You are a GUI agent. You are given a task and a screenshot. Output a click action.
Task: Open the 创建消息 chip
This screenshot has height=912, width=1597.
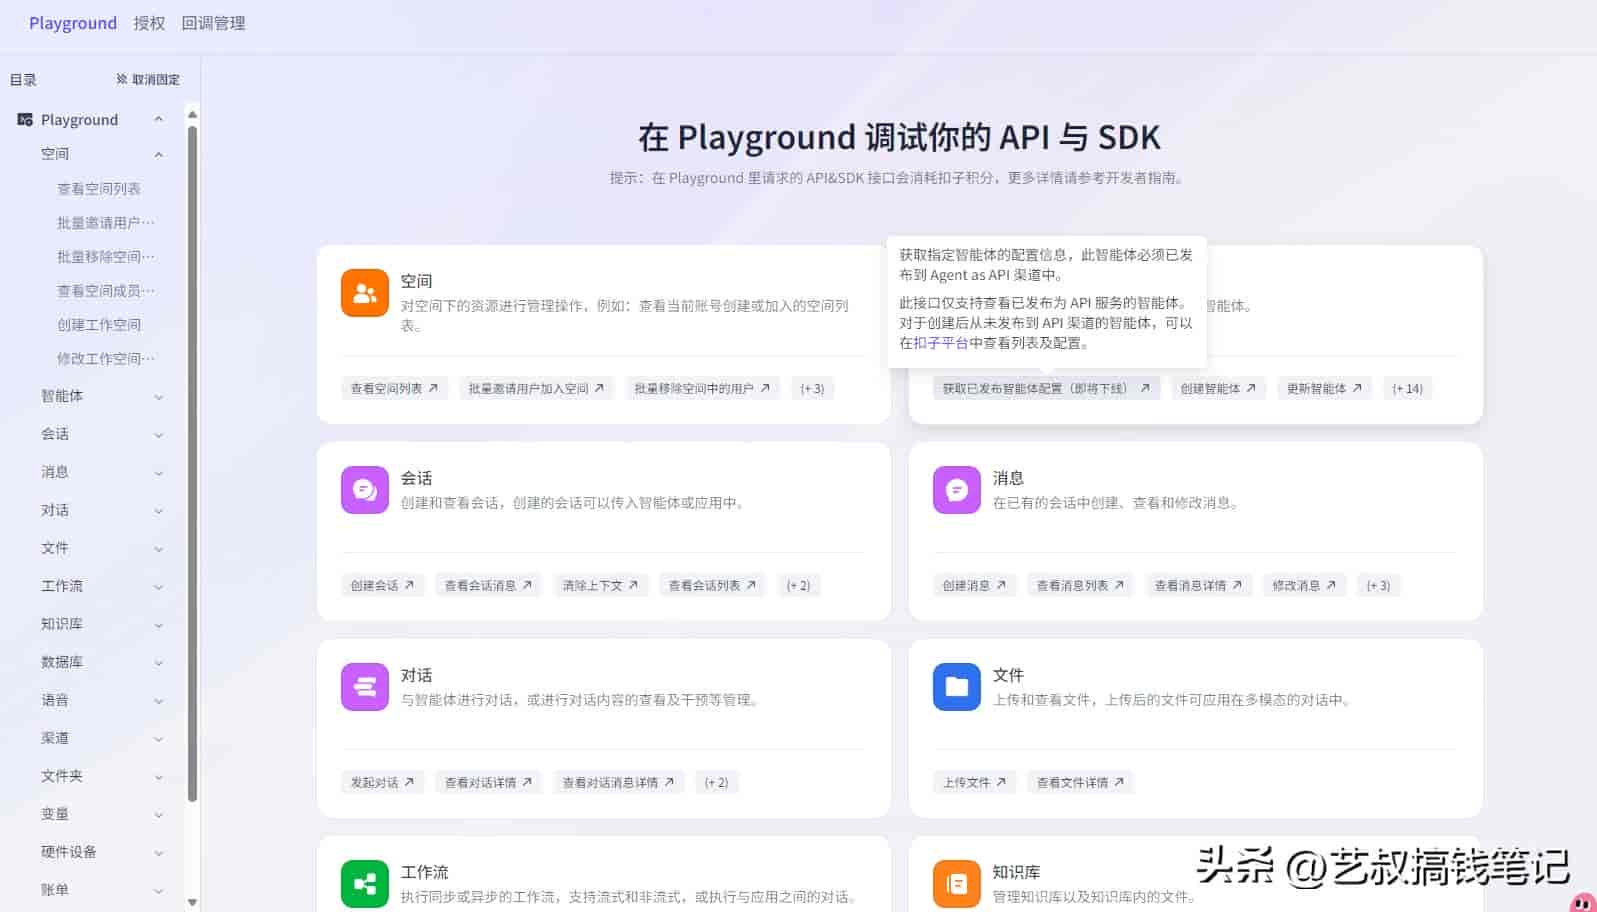pos(974,585)
